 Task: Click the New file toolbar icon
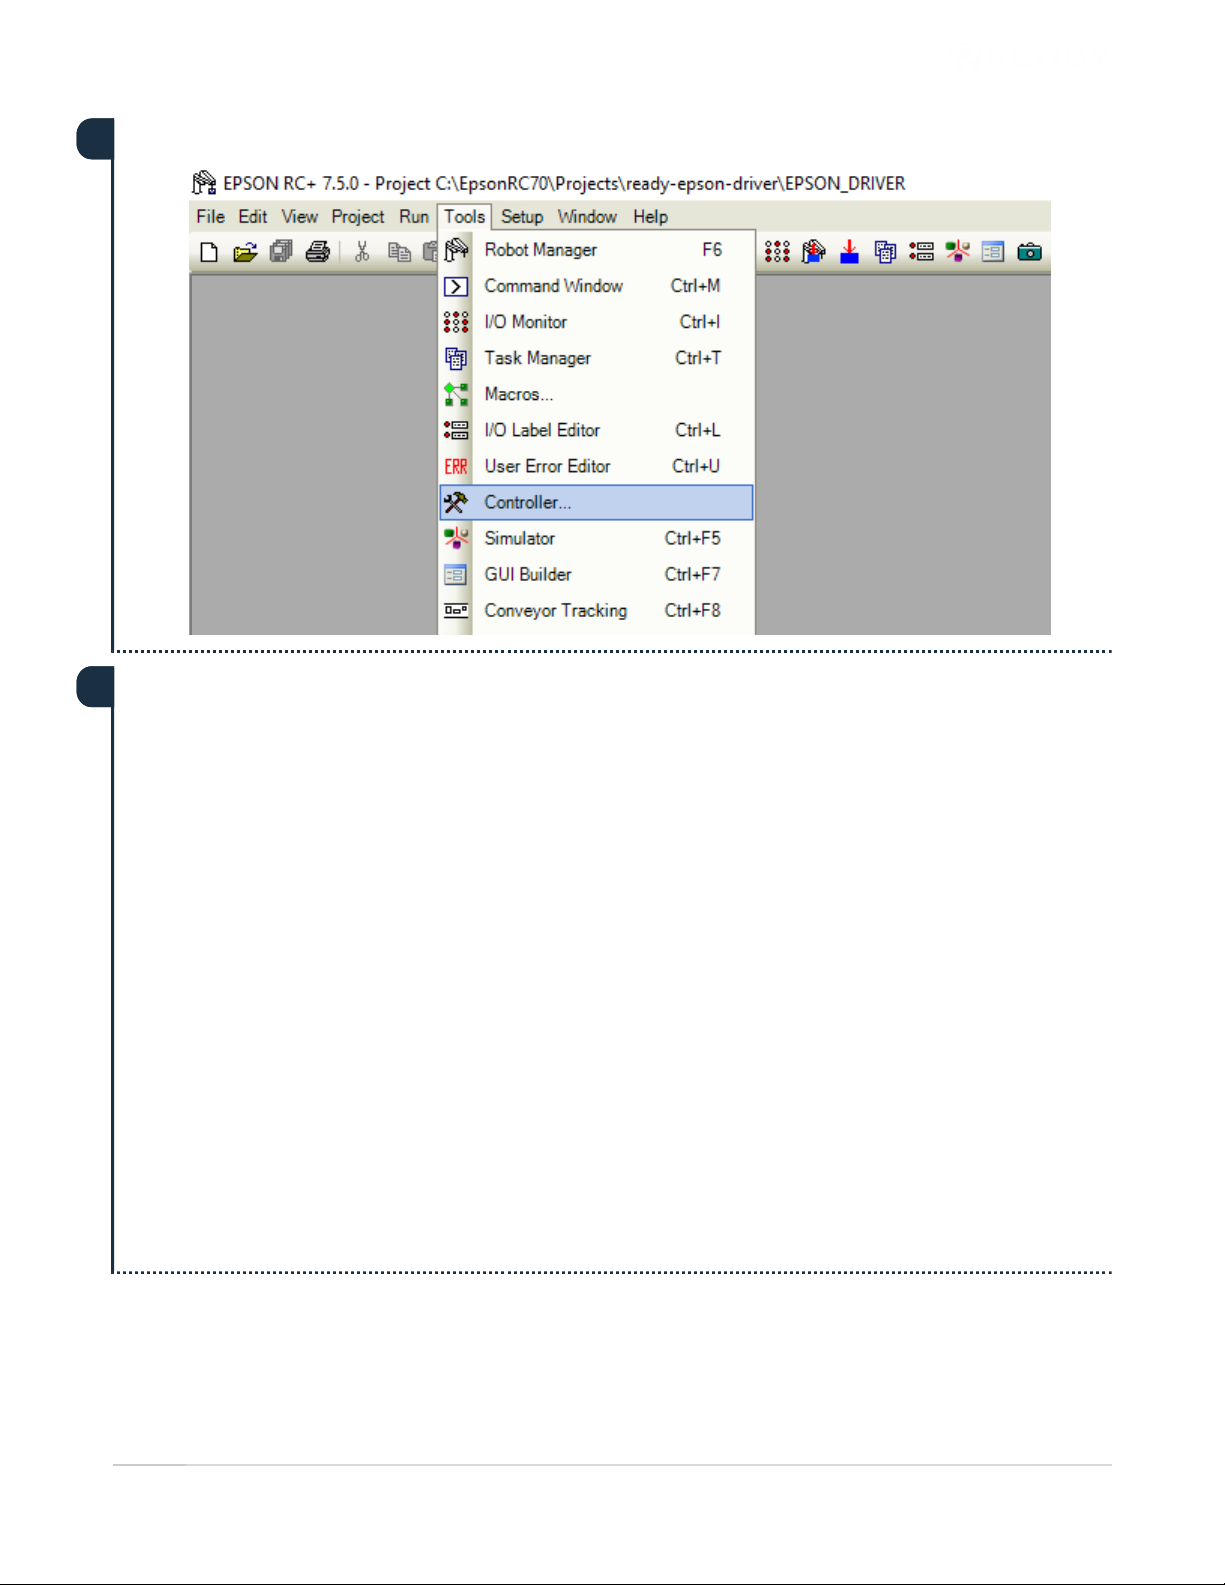click(209, 252)
